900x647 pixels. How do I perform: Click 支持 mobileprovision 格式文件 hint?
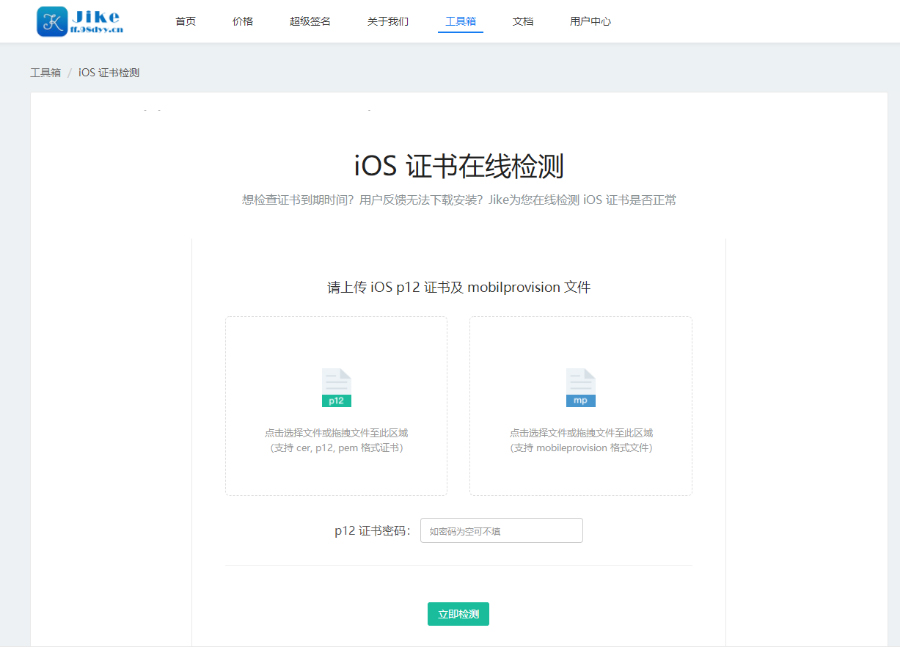(x=581, y=448)
